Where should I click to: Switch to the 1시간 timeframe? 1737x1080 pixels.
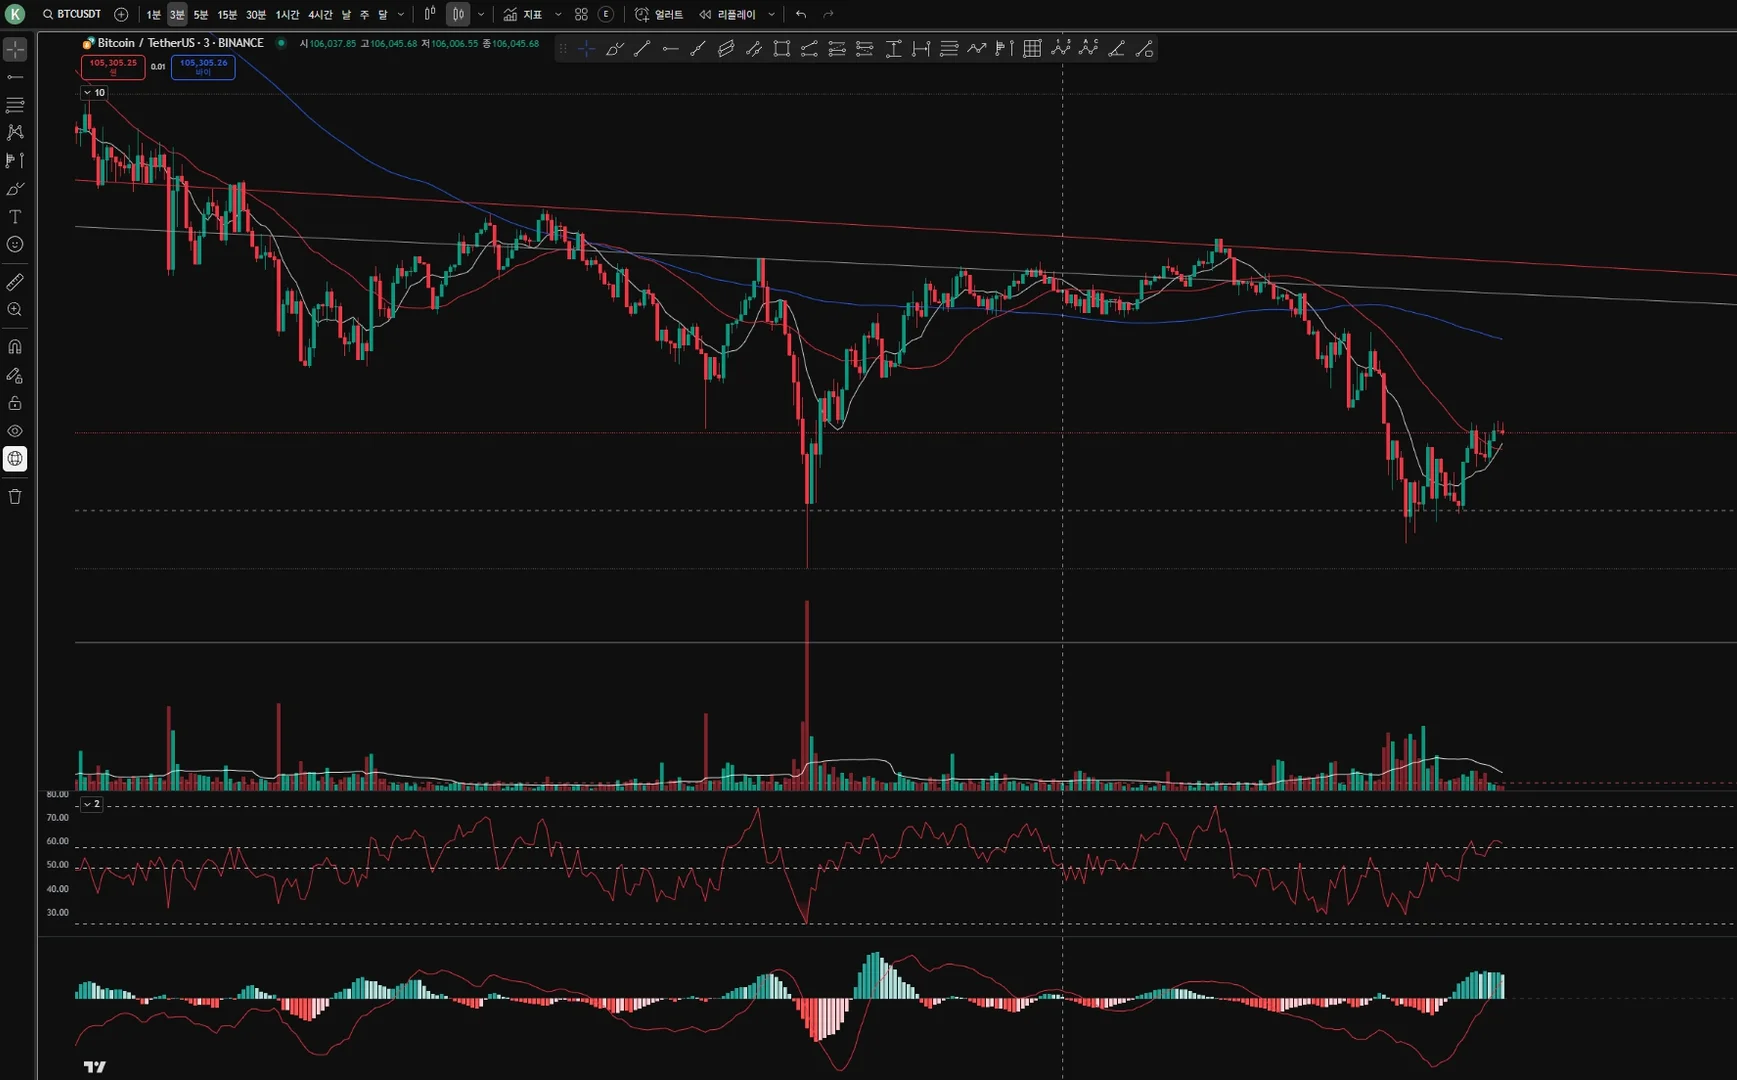pos(287,14)
